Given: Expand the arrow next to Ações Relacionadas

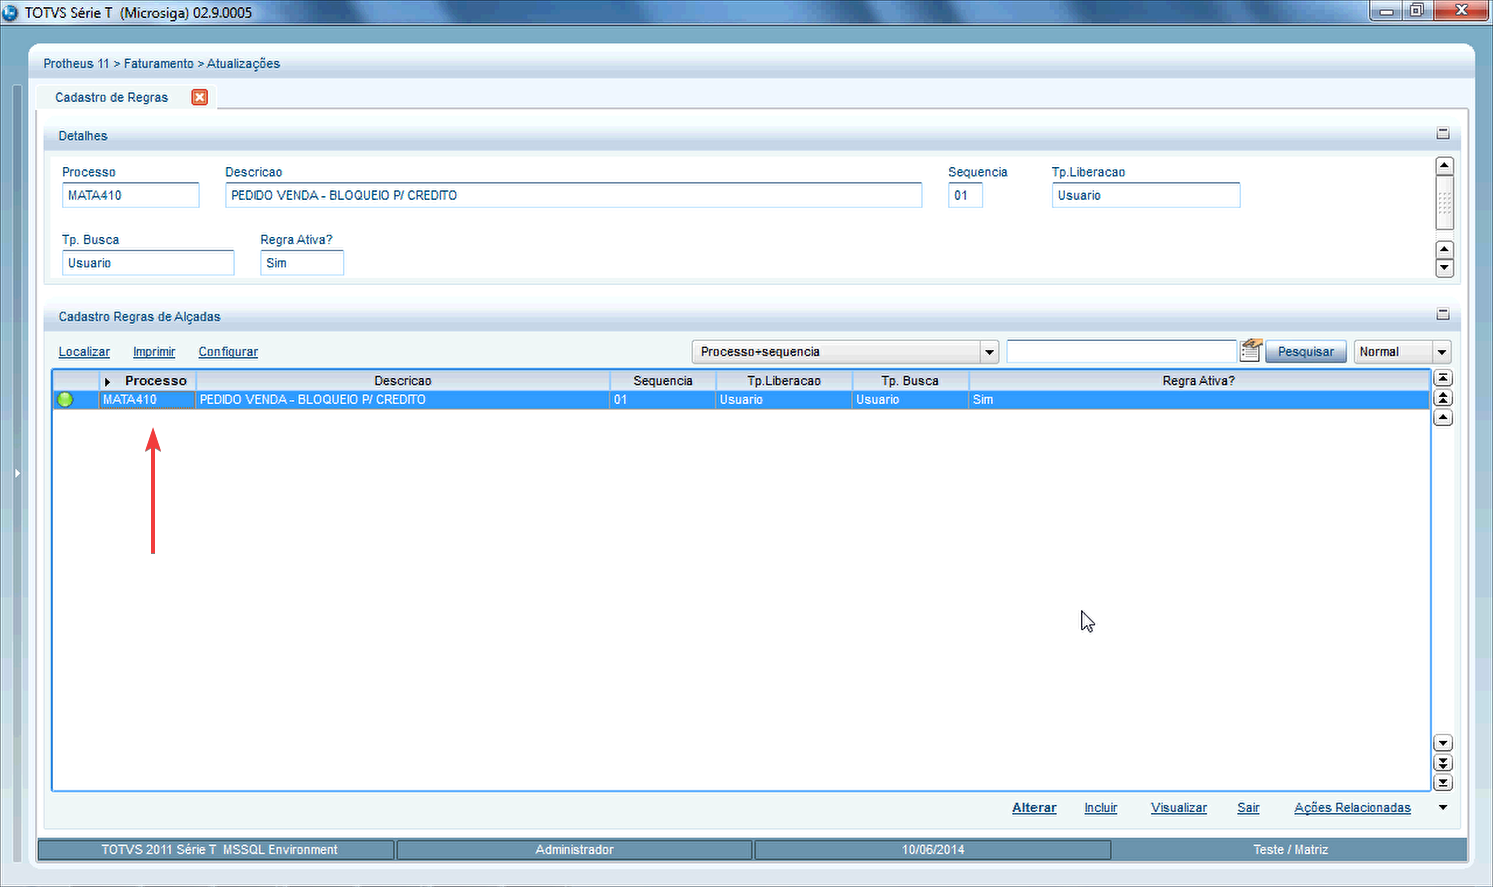Looking at the screenshot, I should [1442, 808].
